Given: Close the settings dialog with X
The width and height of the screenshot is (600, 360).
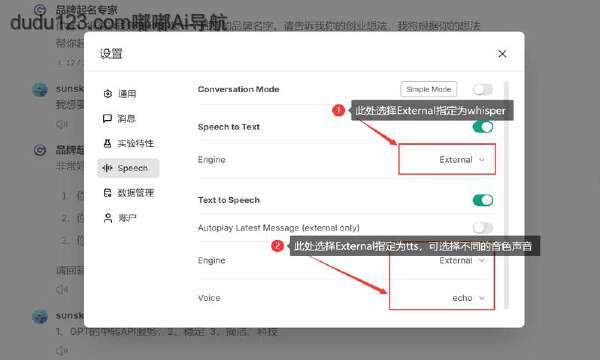Looking at the screenshot, I should pyautogui.click(x=502, y=54).
